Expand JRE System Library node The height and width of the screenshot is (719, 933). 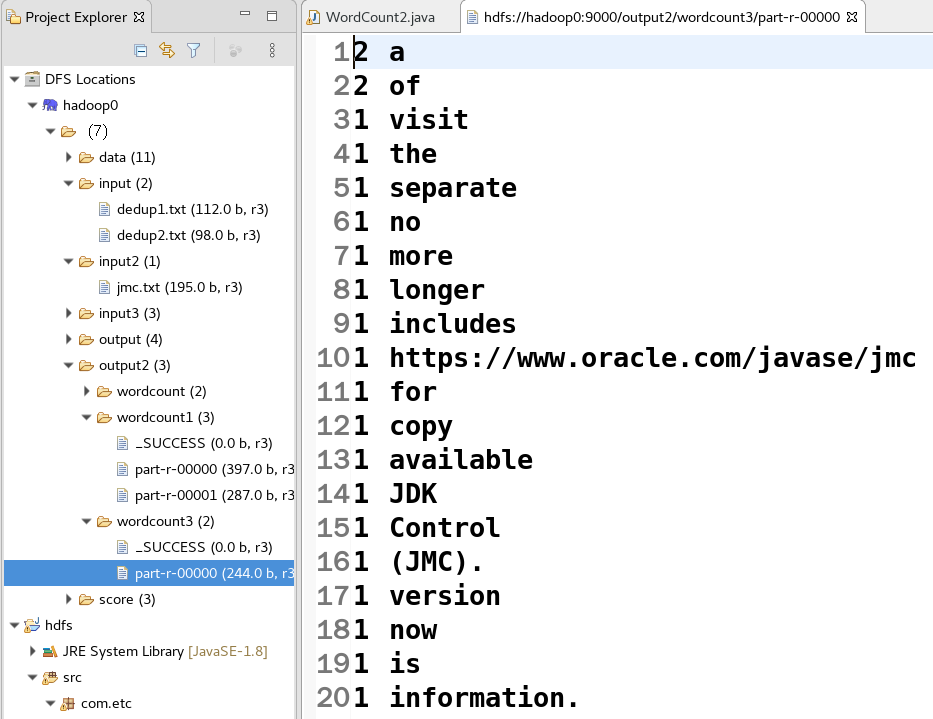(33, 651)
